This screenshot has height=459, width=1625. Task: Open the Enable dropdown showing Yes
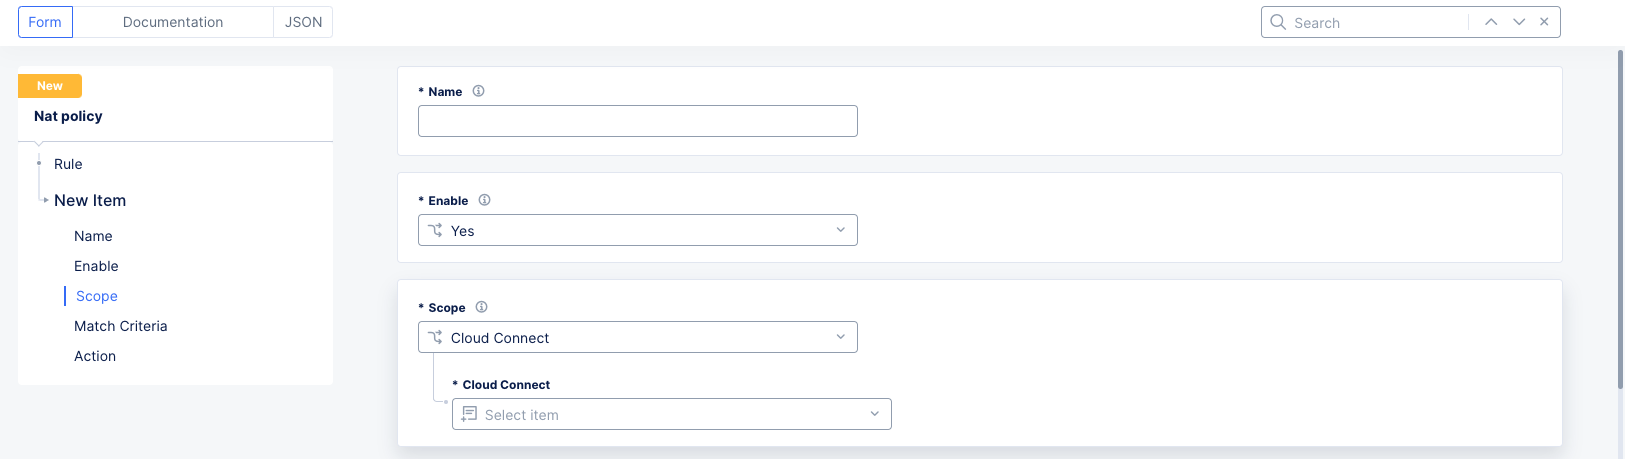coord(638,230)
